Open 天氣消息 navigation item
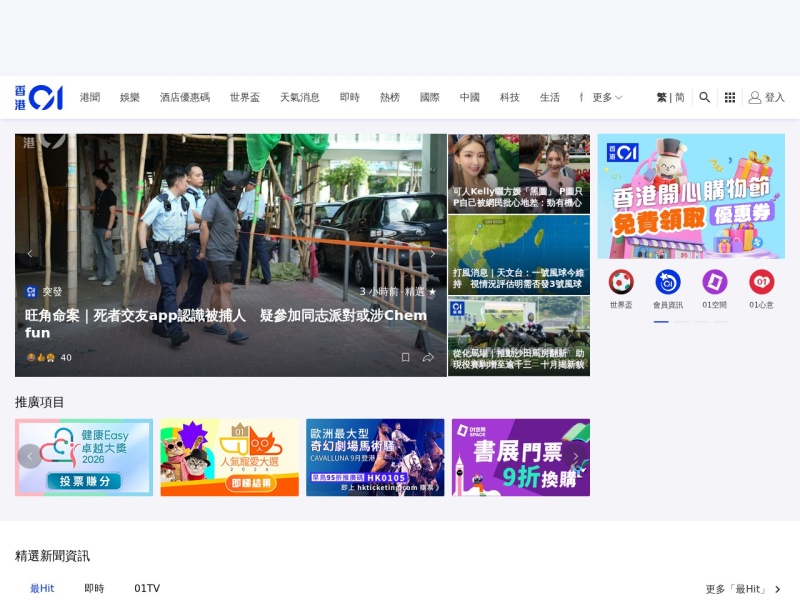Screen dimensions: 800x600 299,97
